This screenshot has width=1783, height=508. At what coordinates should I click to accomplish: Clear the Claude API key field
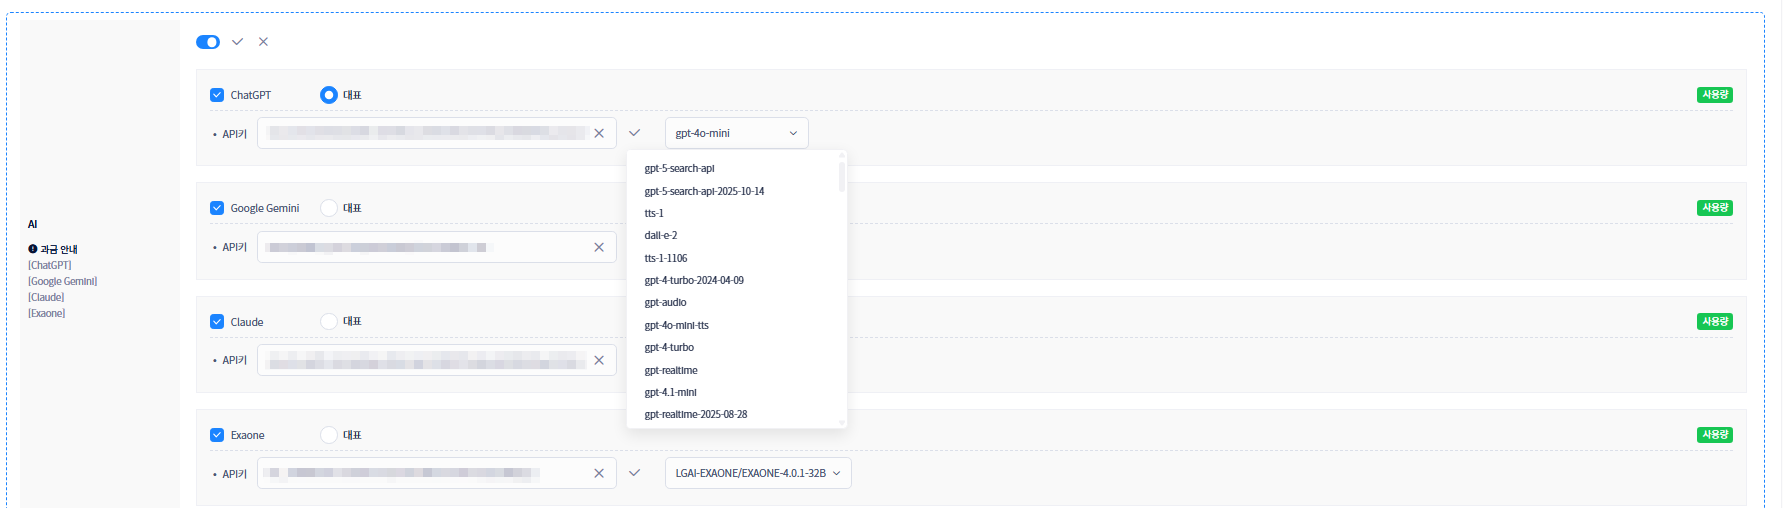599,360
